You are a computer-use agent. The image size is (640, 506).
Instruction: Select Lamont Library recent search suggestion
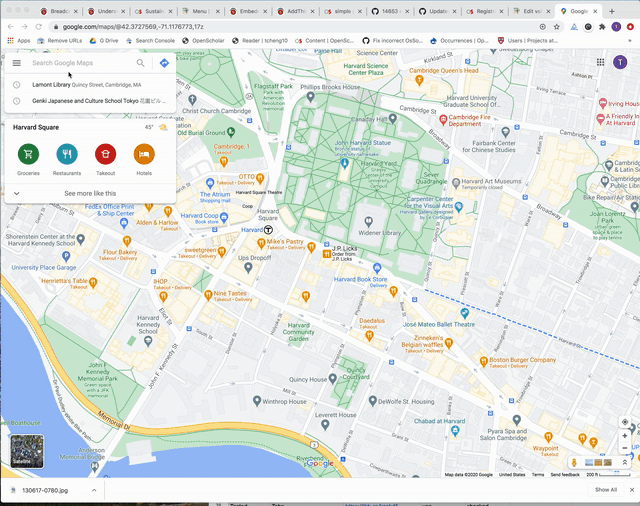pos(86,85)
